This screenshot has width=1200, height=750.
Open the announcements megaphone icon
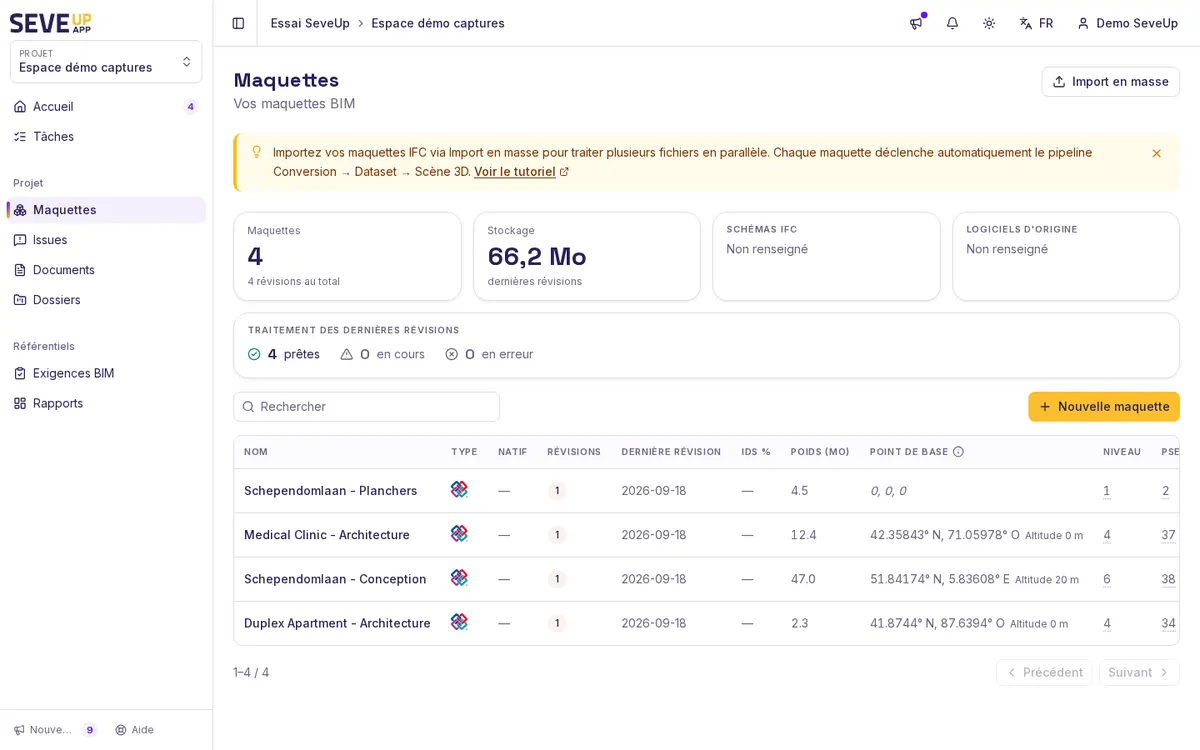[916, 23]
